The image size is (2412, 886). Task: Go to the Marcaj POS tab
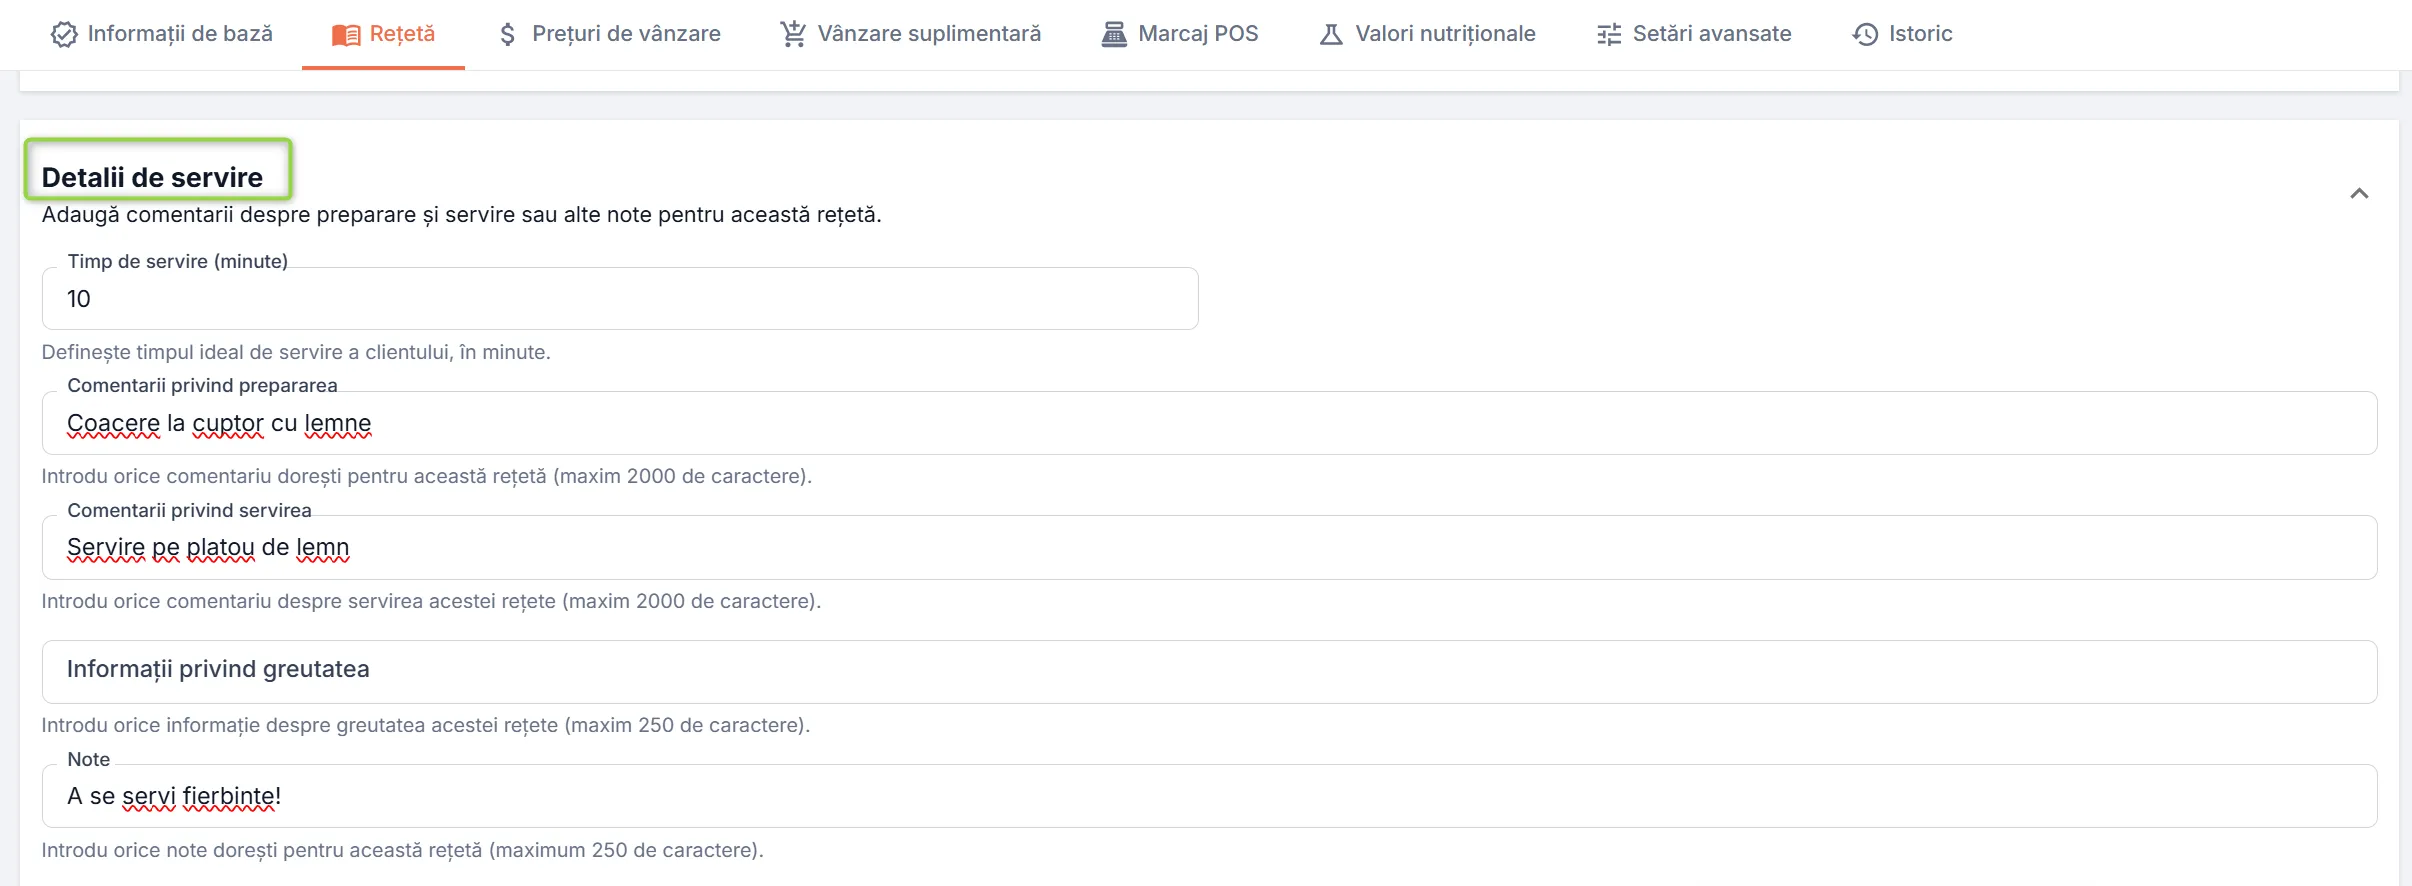click(x=1180, y=34)
